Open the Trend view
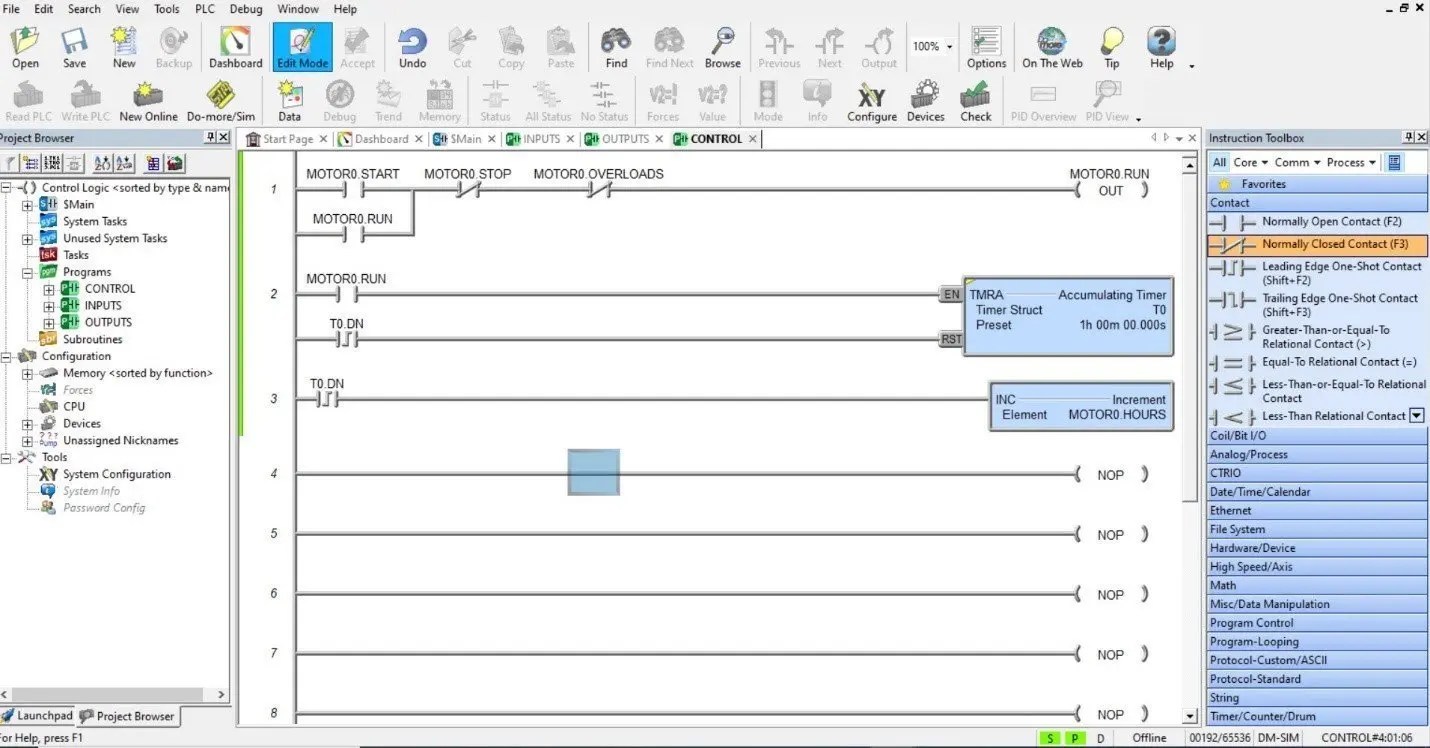Viewport: 1430px width, 748px height. pyautogui.click(x=388, y=100)
